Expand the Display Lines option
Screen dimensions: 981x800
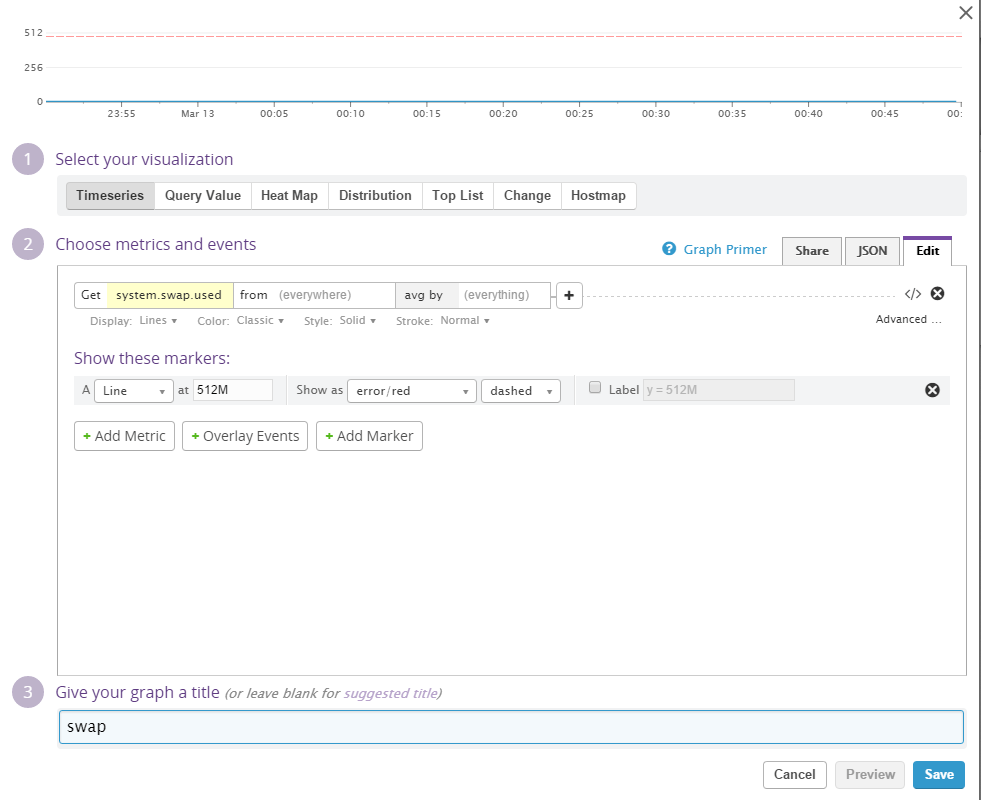(x=158, y=321)
